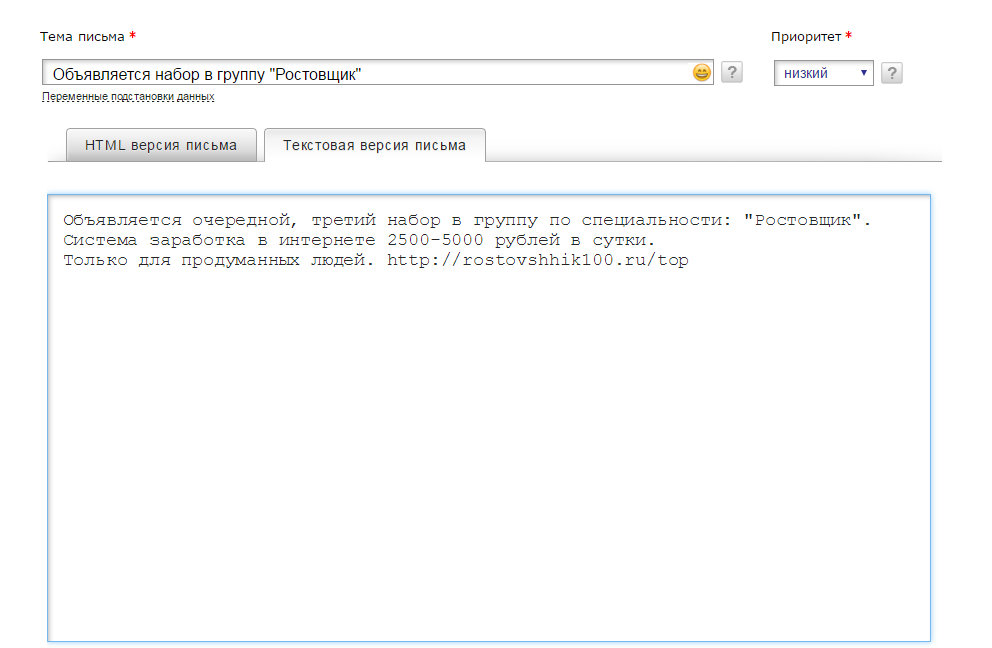
Task: Open Переменные подстановки данных link
Action: point(128,97)
